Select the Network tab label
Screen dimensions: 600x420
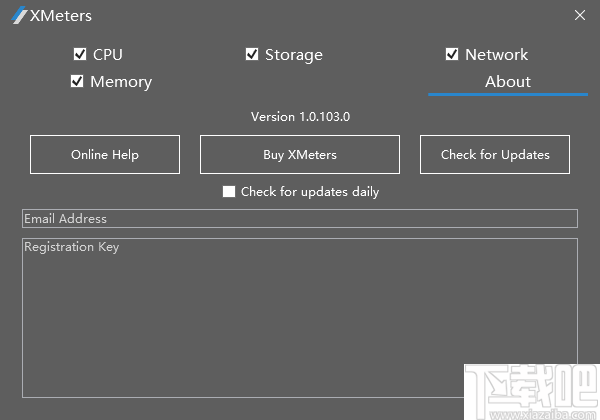[496, 54]
